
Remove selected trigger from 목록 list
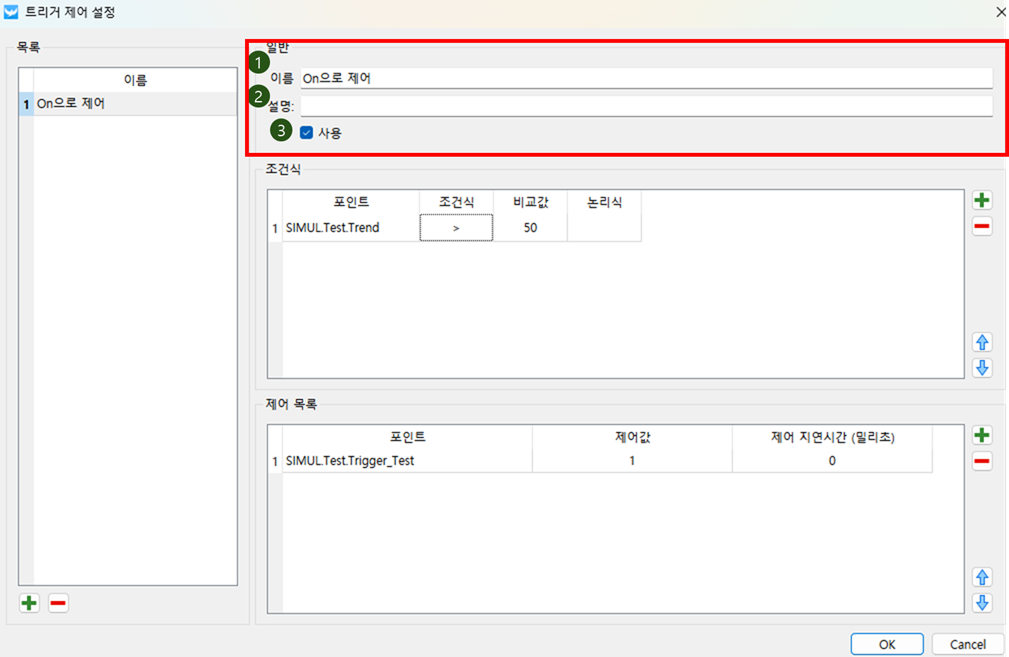[58, 603]
